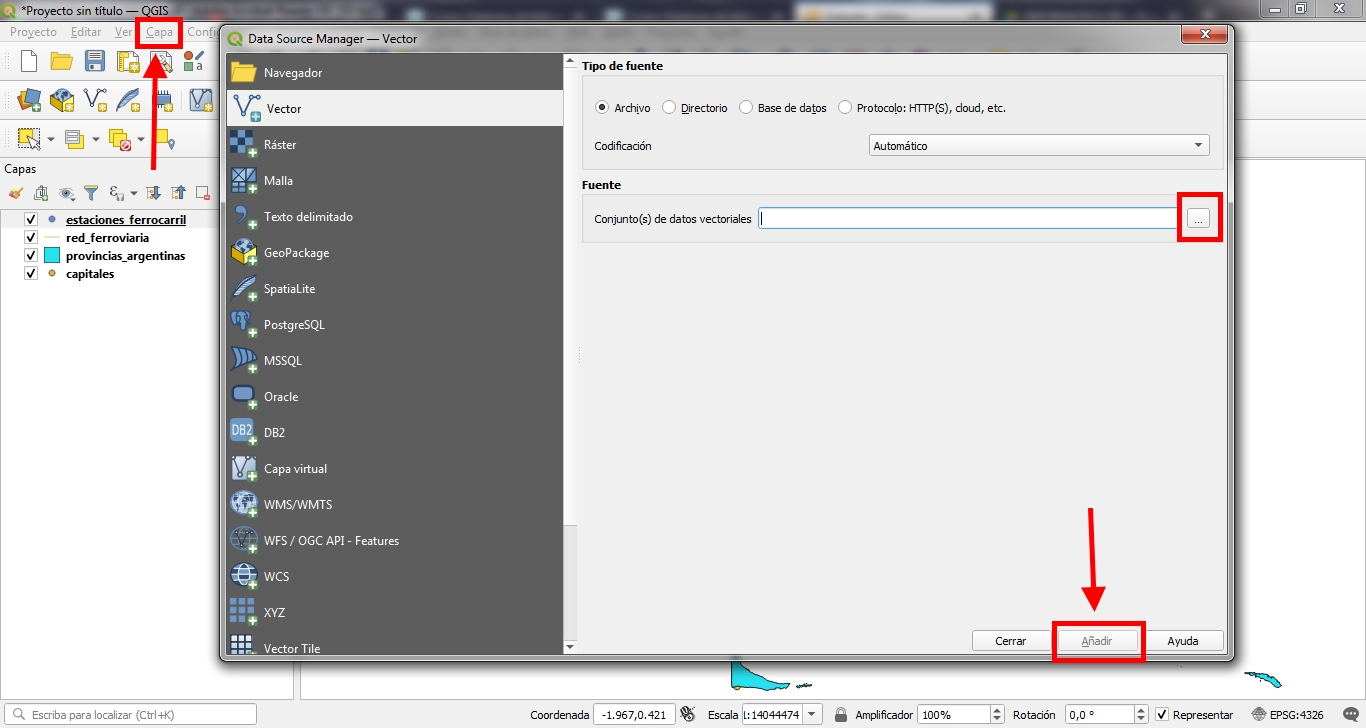Expand the filter by expression dropdown arrow
This screenshot has height=728, width=1366.
(134, 193)
